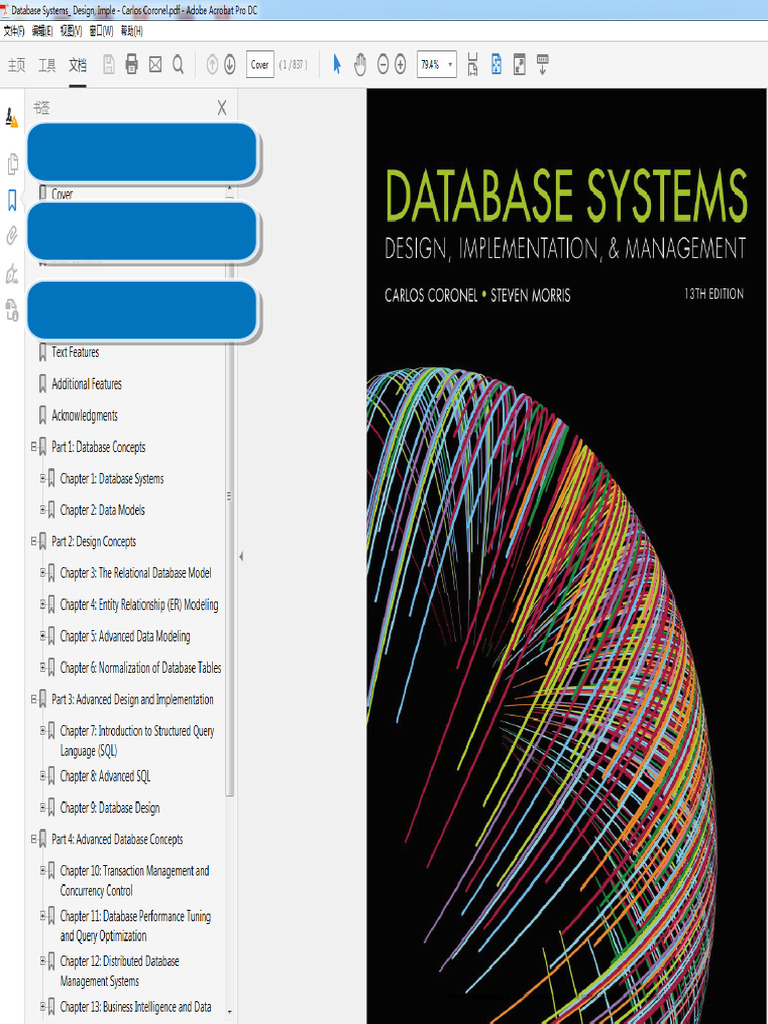Open the 窗口(W) menu
The width and height of the screenshot is (768, 1024).
[x=101, y=31]
